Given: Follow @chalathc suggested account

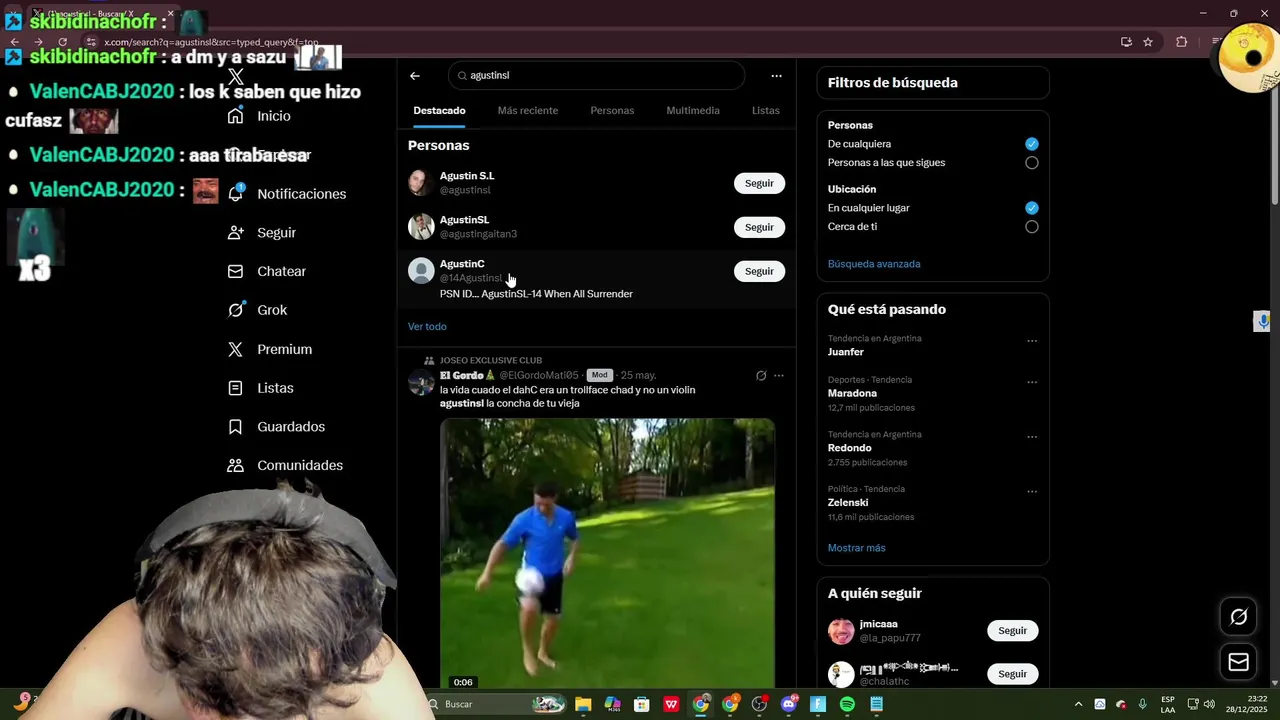Looking at the screenshot, I should click(x=1012, y=674).
